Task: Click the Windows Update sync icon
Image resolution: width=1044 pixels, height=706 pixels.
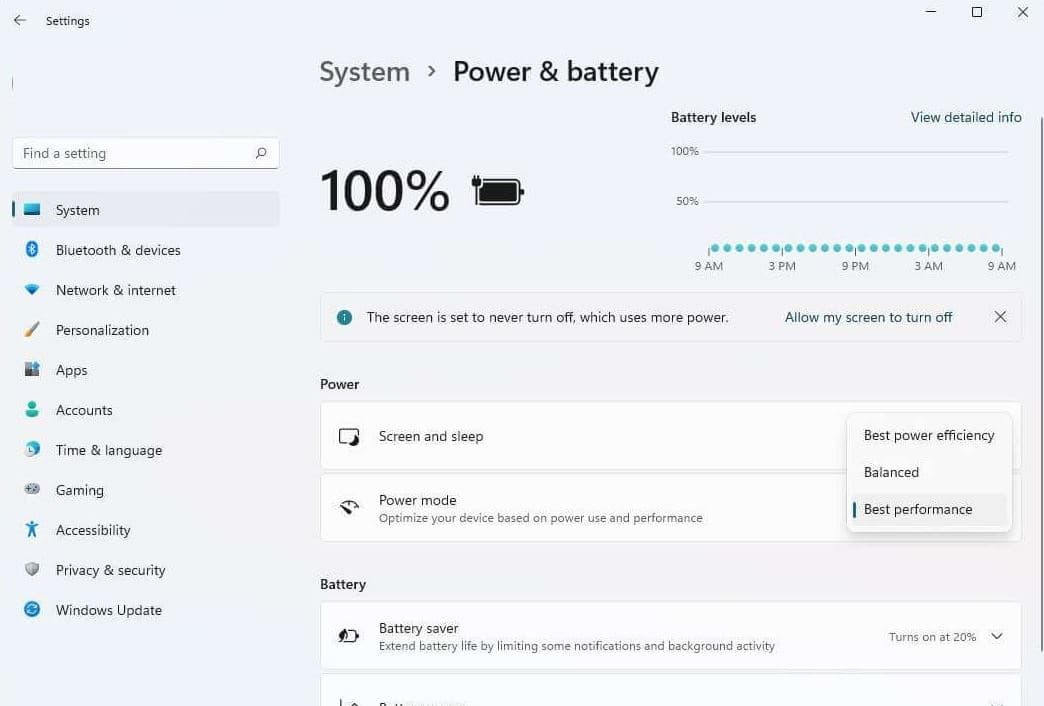Action: coord(32,610)
